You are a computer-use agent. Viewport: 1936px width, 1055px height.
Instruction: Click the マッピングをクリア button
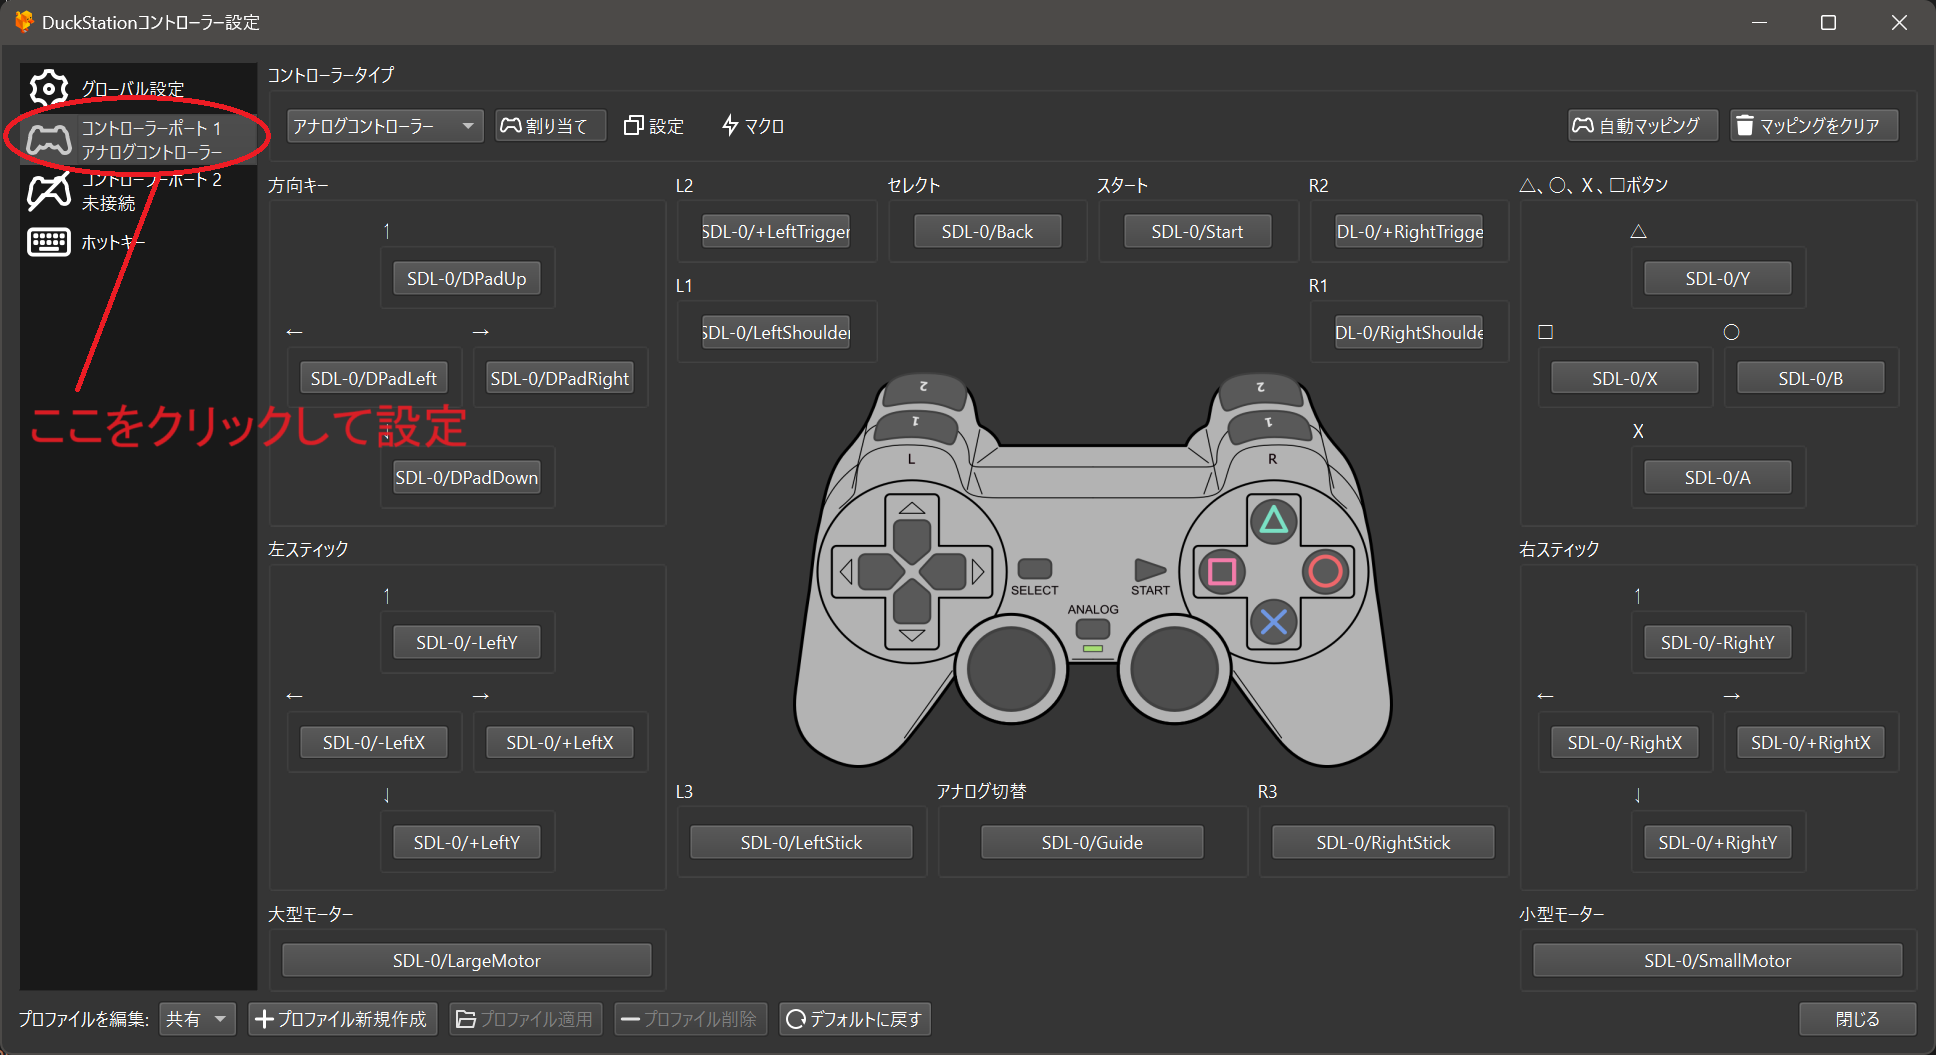(1814, 126)
